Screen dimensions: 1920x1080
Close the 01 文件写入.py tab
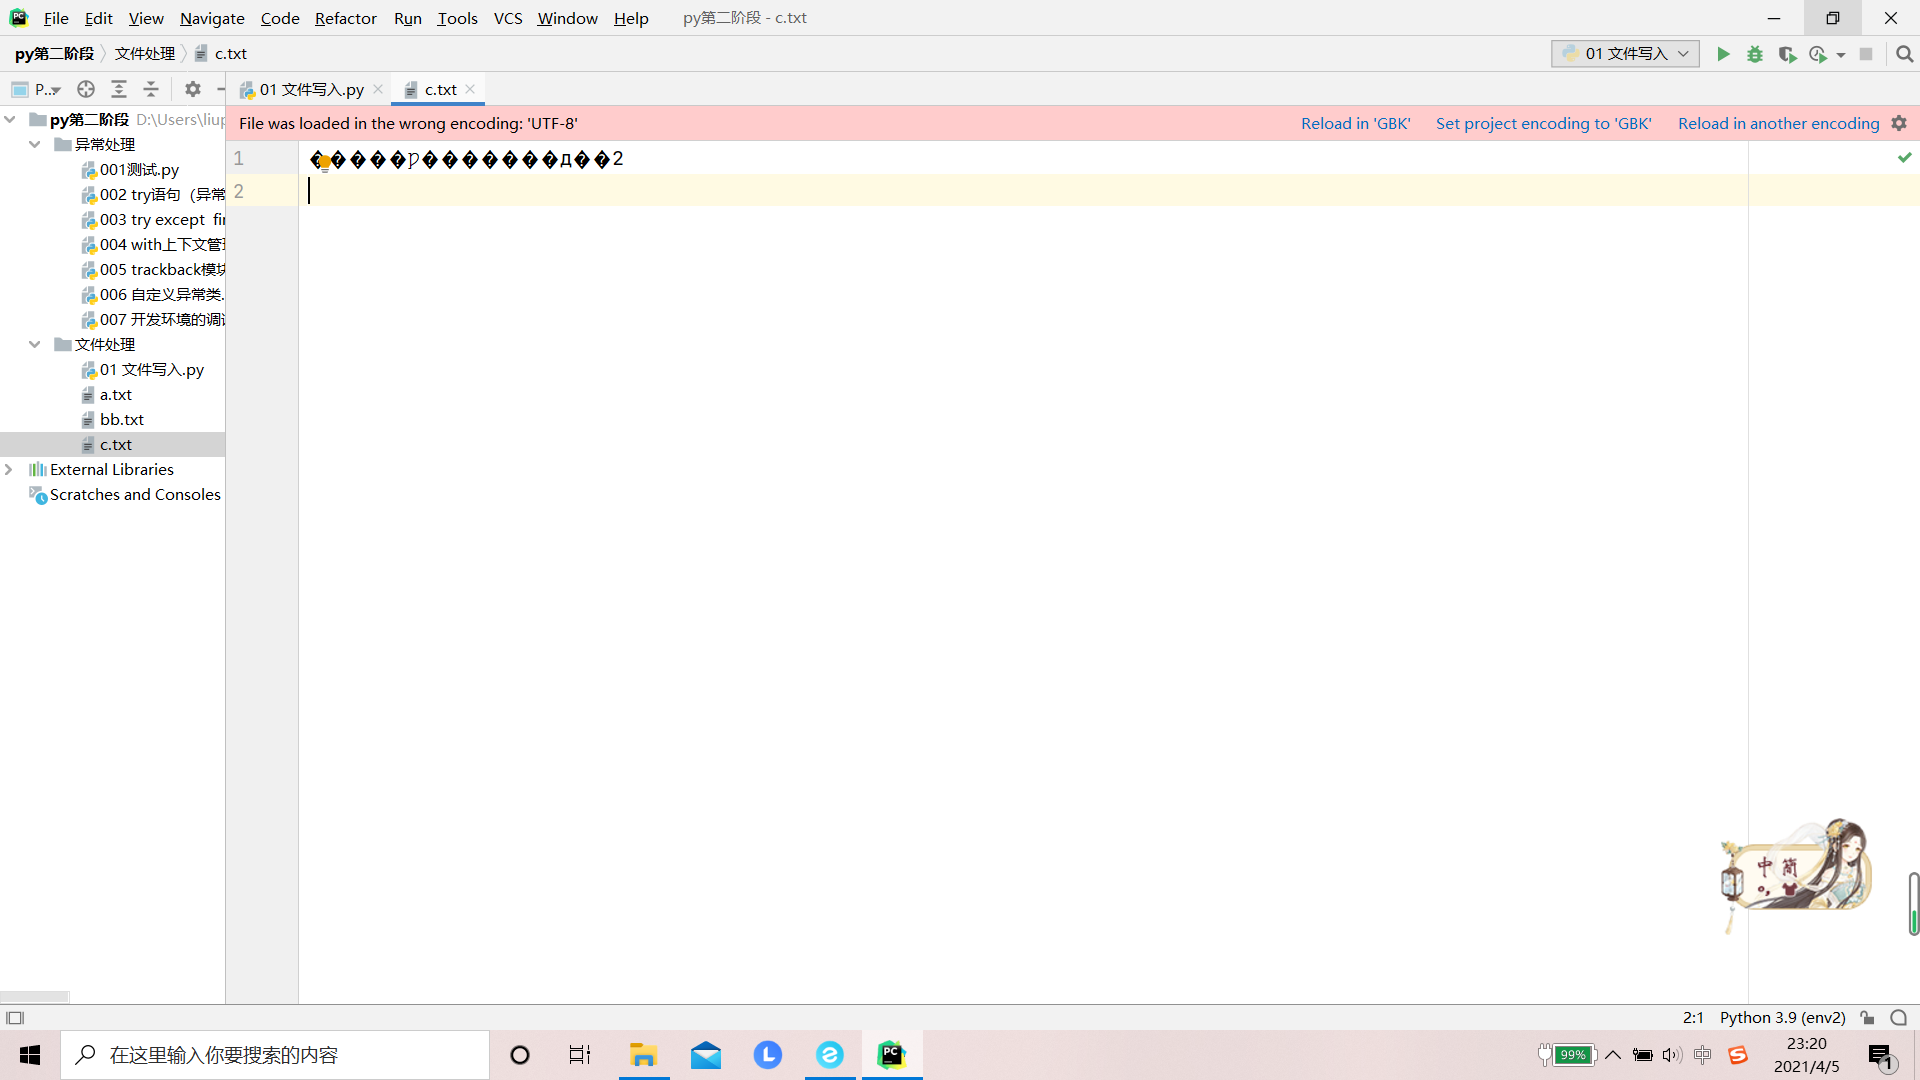378,89
